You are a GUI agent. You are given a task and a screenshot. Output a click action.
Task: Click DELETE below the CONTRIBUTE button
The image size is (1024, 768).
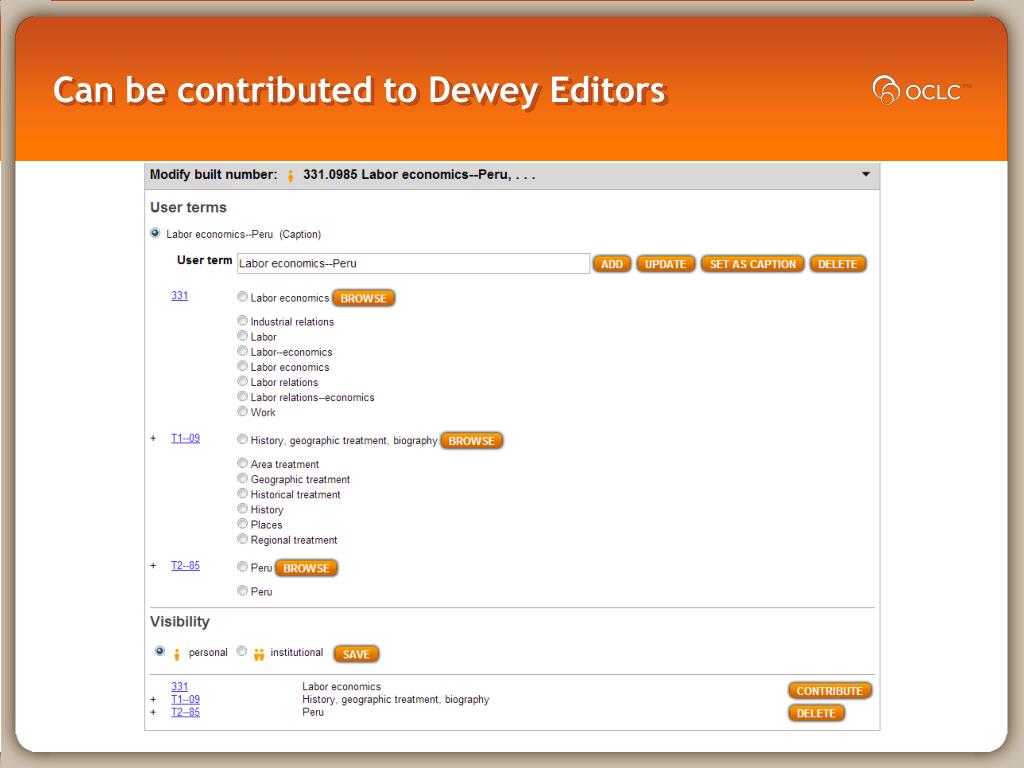click(x=816, y=713)
